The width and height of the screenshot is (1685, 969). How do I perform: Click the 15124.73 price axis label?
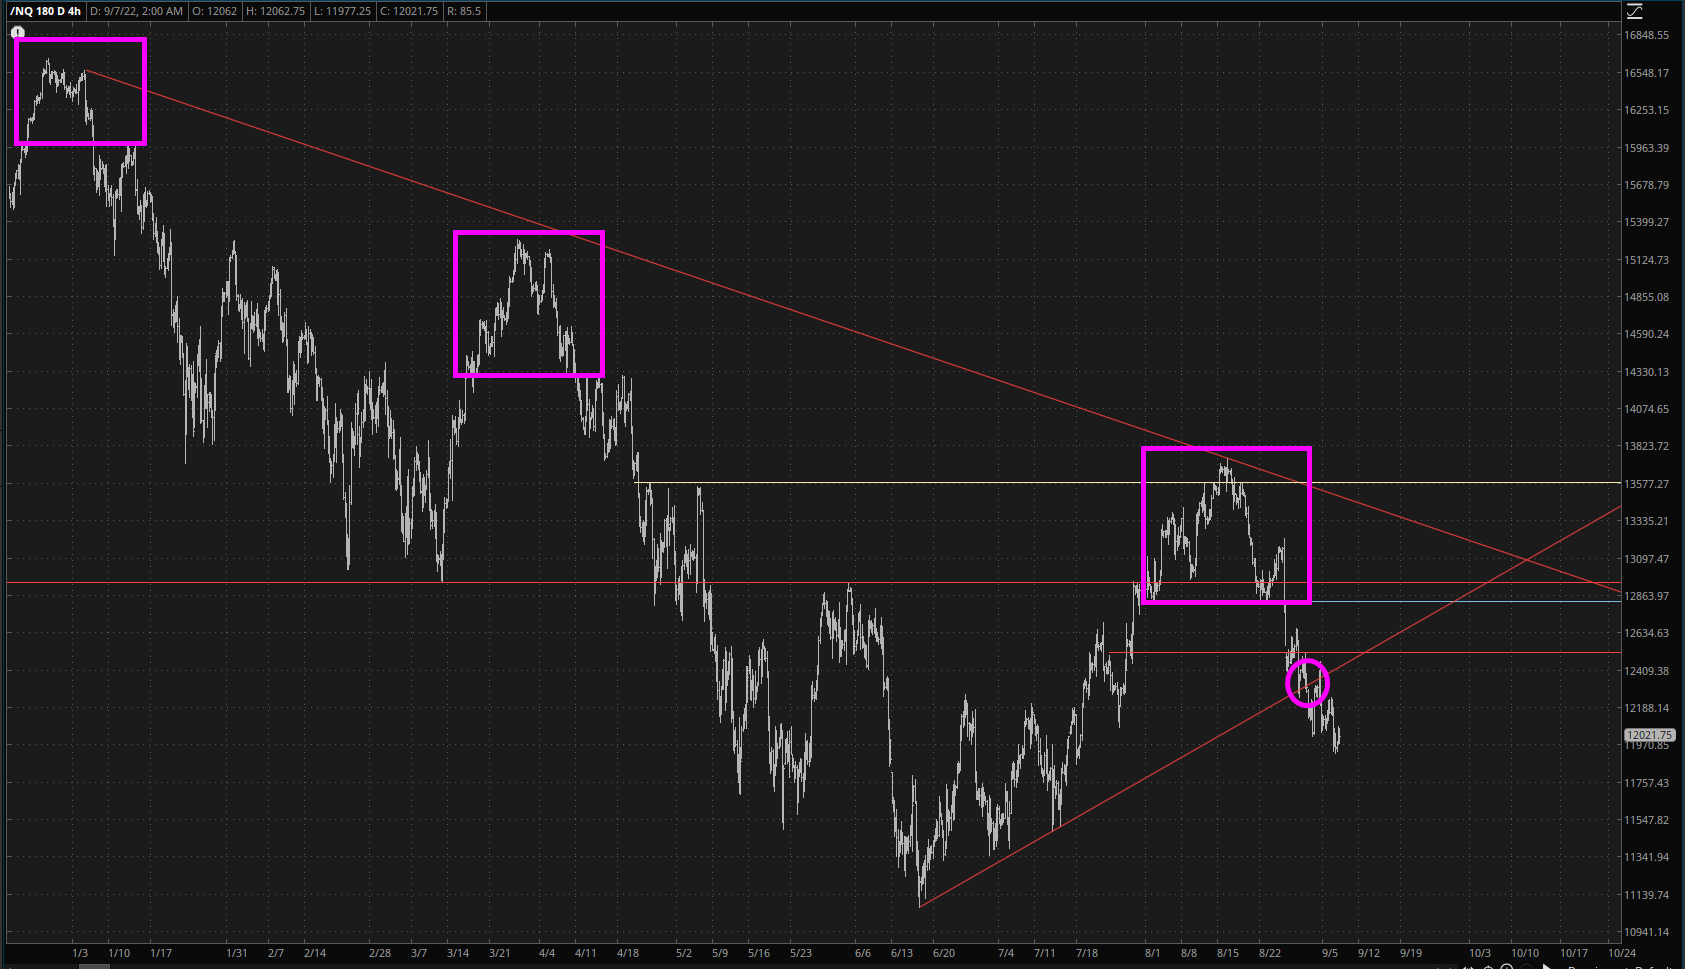(x=1646, y=260)
